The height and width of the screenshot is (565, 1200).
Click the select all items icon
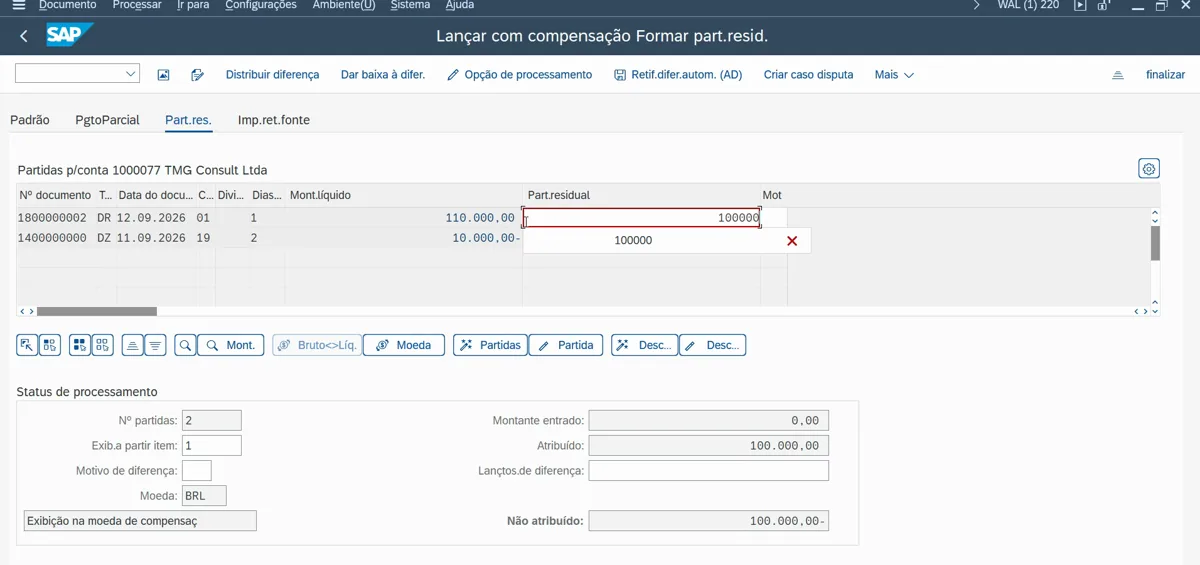coord(80,345)
